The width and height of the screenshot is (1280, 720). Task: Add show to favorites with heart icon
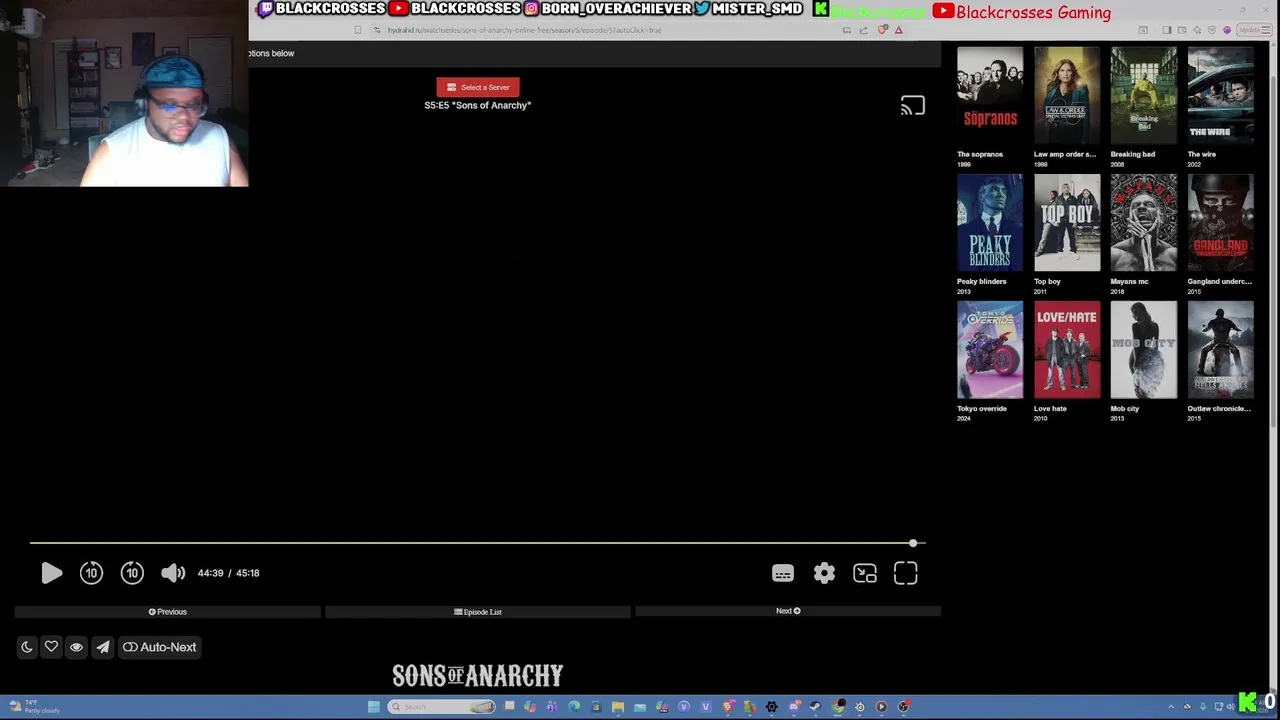coord(51,647)
